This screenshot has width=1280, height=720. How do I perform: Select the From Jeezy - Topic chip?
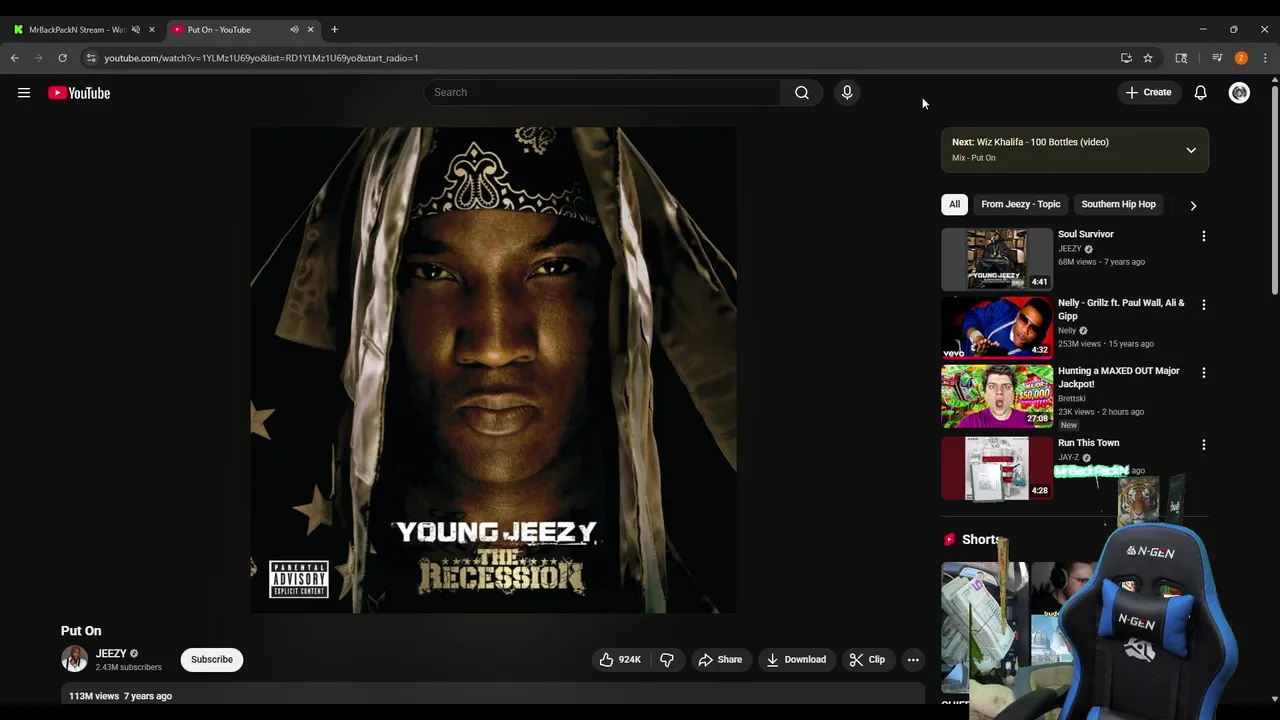(x=1020, y=204)
